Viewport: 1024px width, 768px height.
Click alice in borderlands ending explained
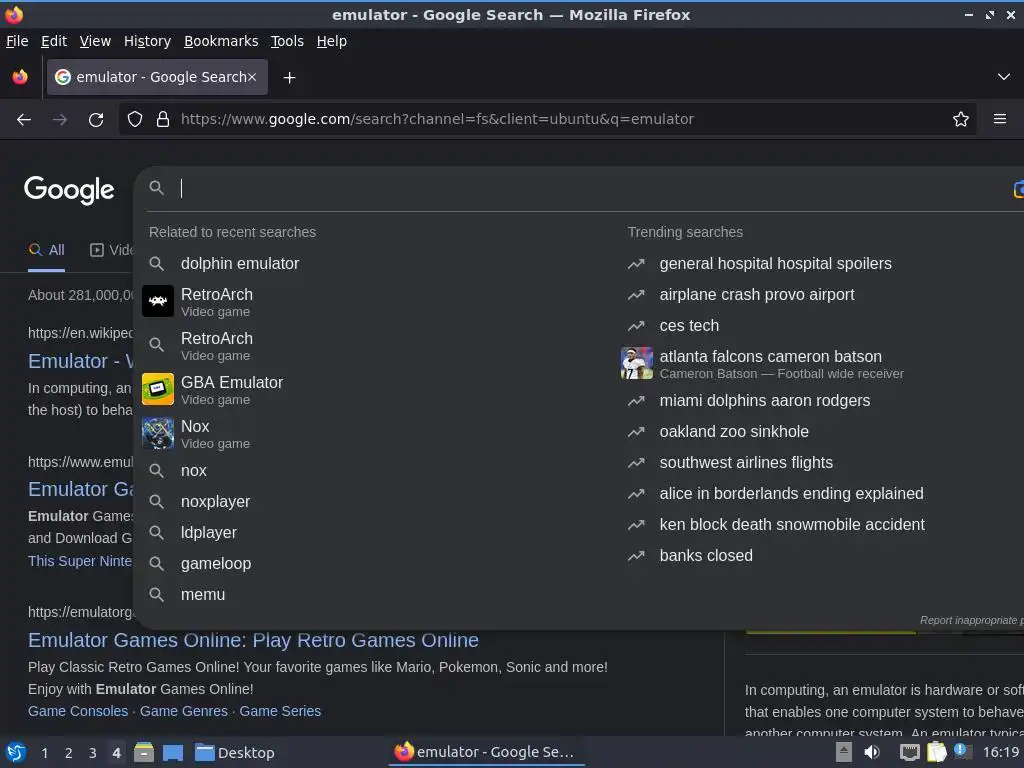[792, 494]
